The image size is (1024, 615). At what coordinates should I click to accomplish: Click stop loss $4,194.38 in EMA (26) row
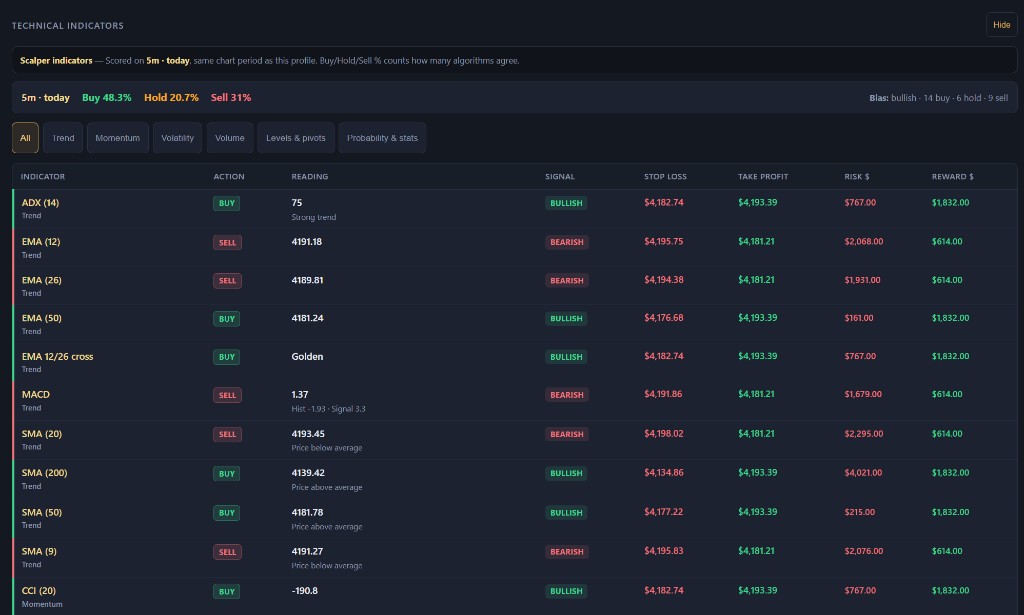point(664,279)
